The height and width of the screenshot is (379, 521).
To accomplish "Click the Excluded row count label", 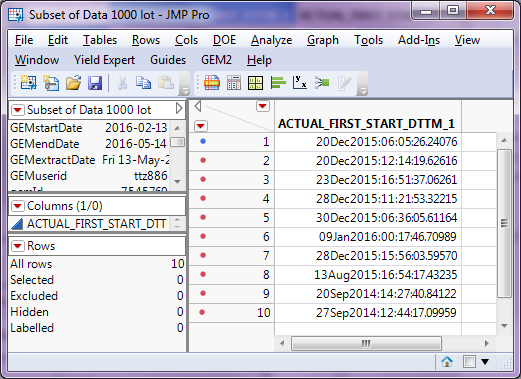I will pyautogui.click(x=34, y=296).
